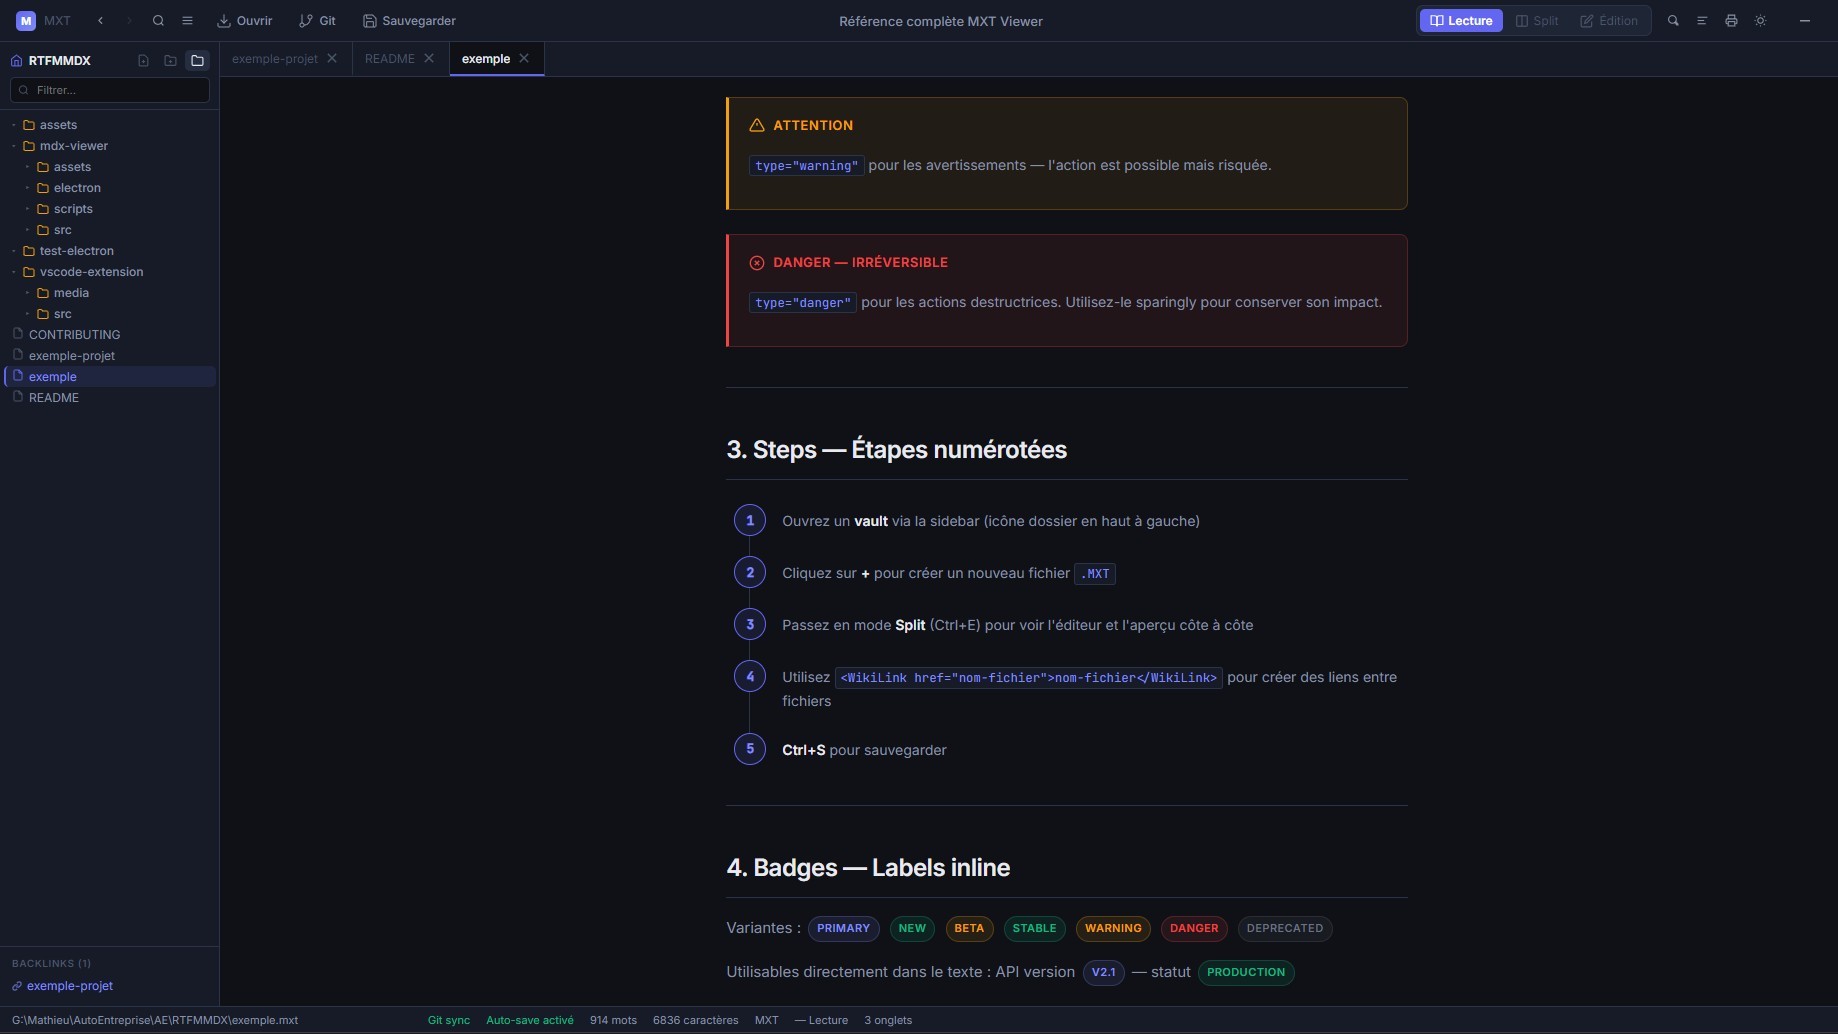Click the MXT logo icon

[x=26, y=20]
